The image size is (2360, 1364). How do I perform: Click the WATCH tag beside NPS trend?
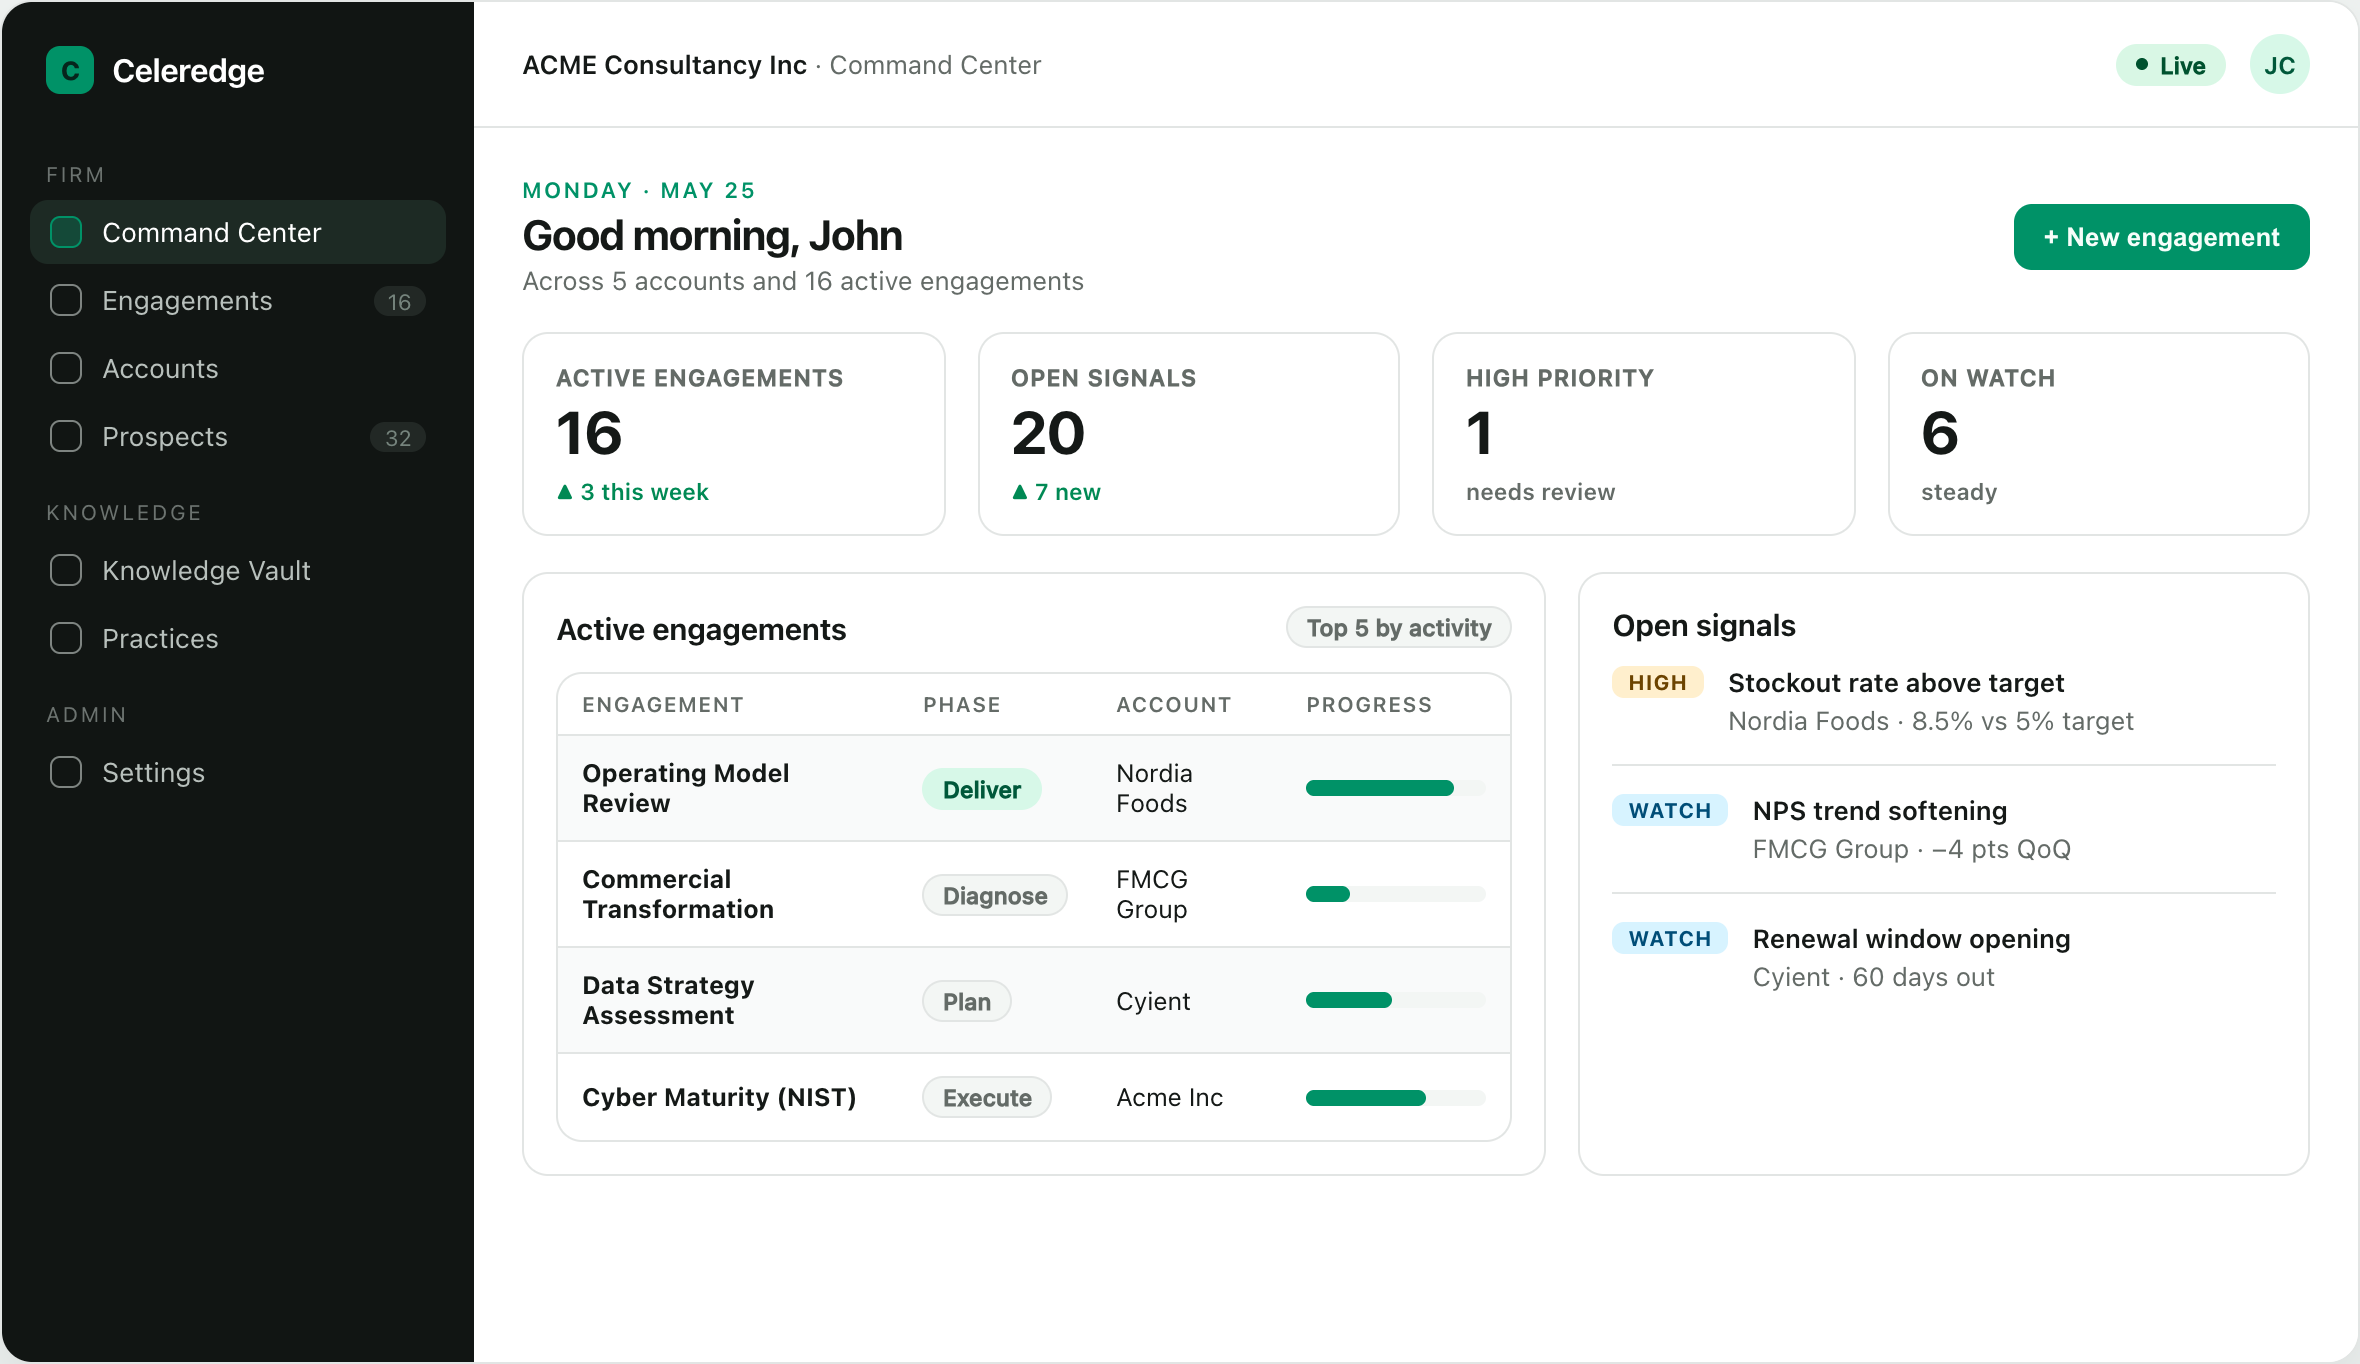tap(1669, 810)
